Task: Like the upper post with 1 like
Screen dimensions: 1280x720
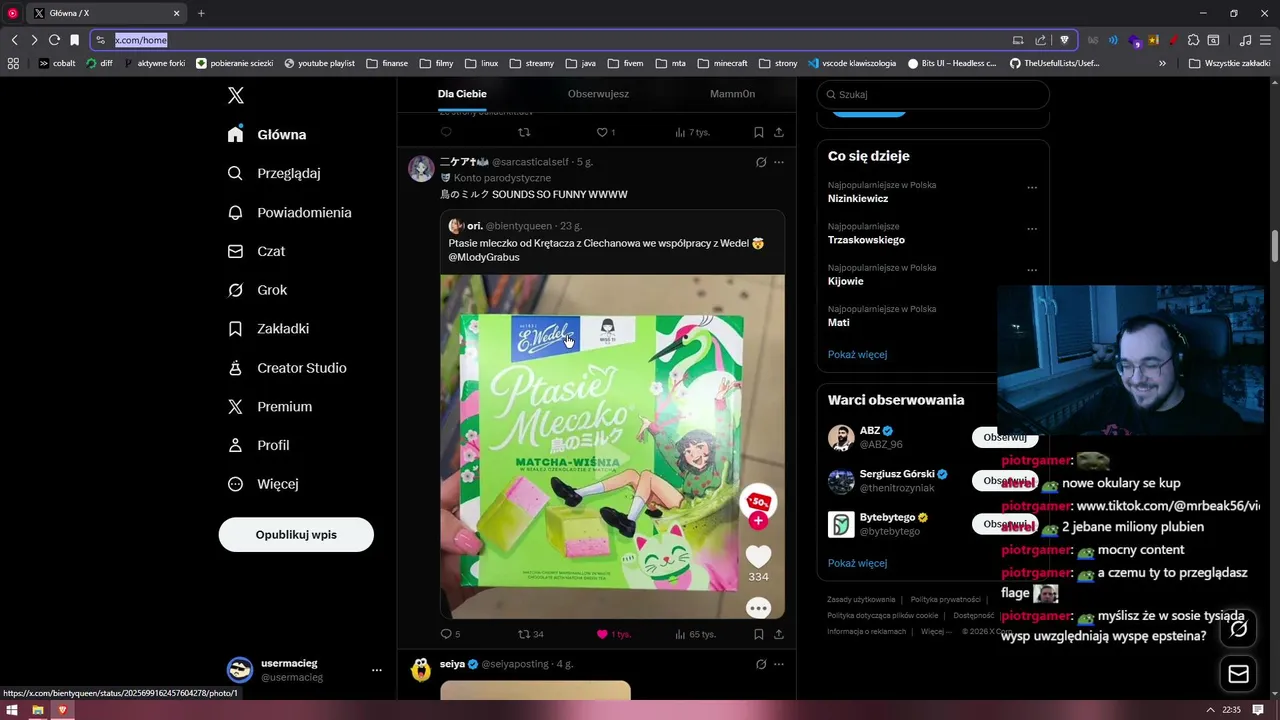Action: [605, 132]
